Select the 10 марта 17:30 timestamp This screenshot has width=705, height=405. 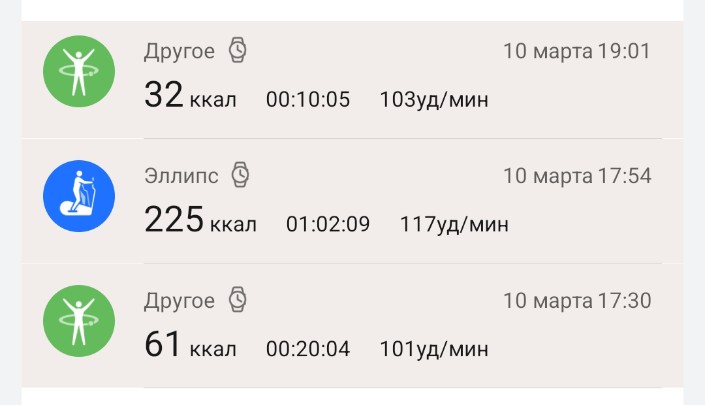(x=577, y=301)
